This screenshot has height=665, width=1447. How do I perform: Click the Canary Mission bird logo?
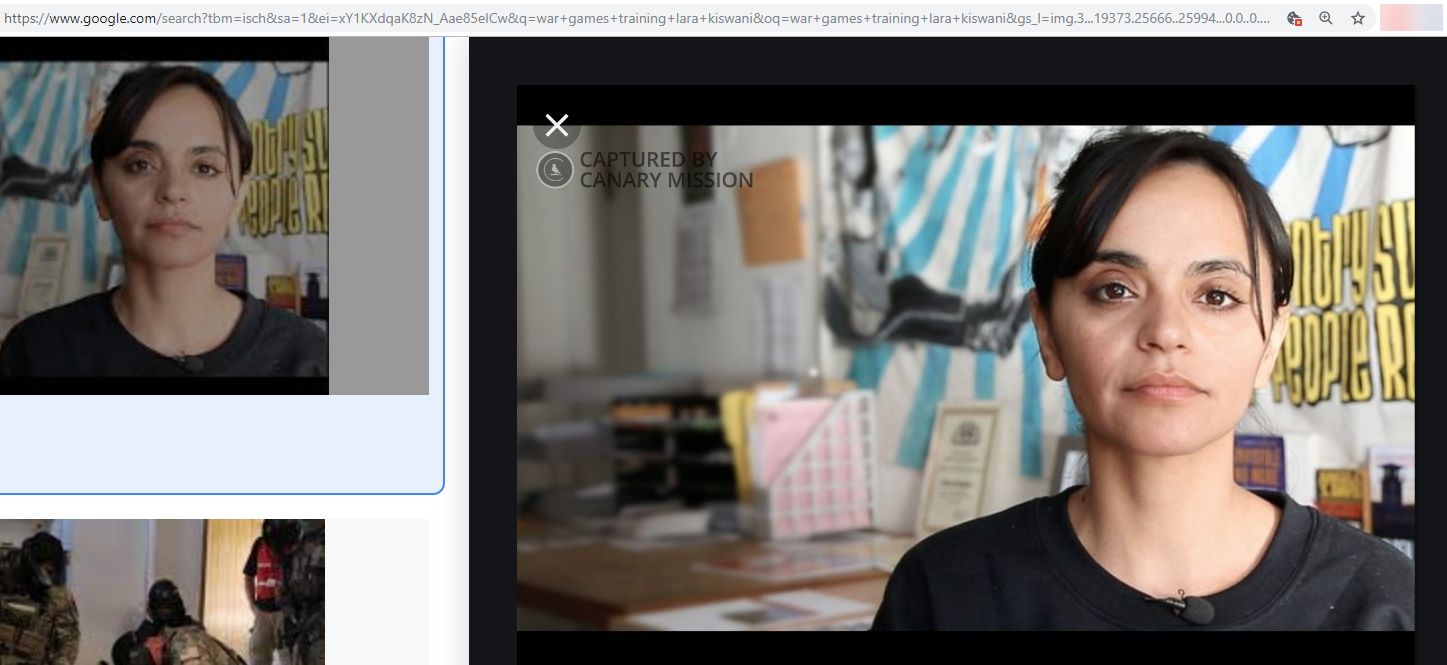pos(555,170)
